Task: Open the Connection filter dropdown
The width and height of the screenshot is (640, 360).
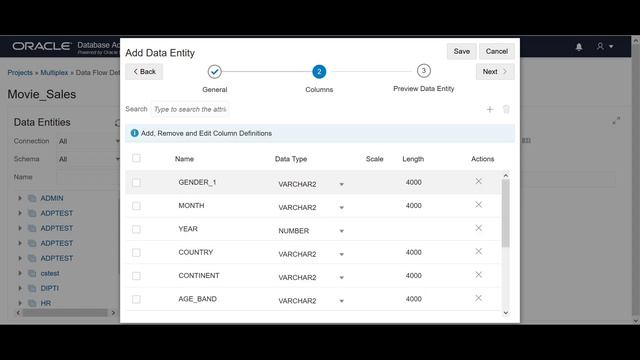Action: [x=88, y=141]
